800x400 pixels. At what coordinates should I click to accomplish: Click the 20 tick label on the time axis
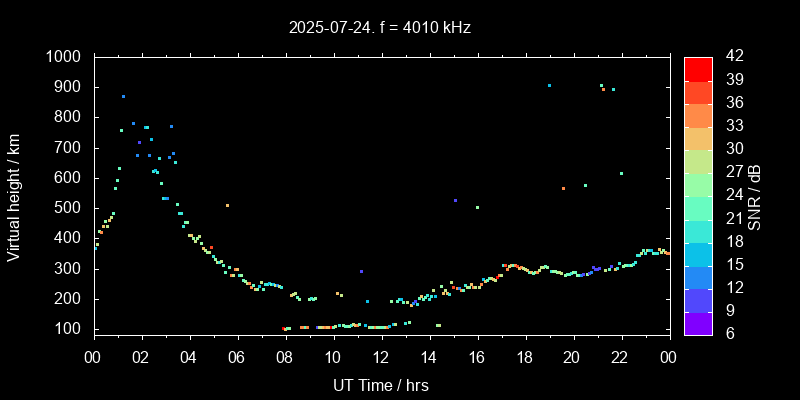click(573, 357)
